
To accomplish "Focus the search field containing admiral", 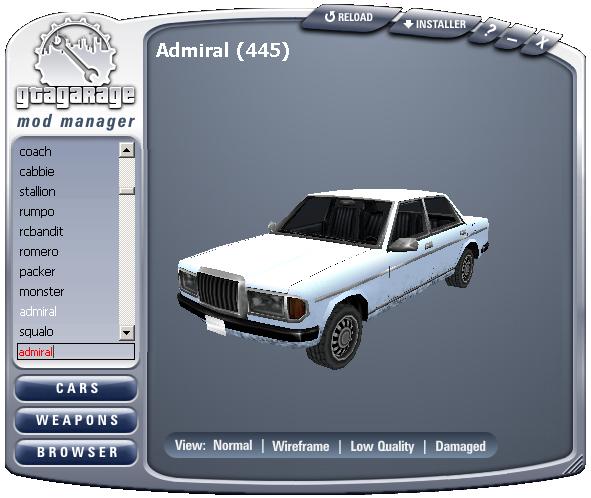I will click(76, 352).
